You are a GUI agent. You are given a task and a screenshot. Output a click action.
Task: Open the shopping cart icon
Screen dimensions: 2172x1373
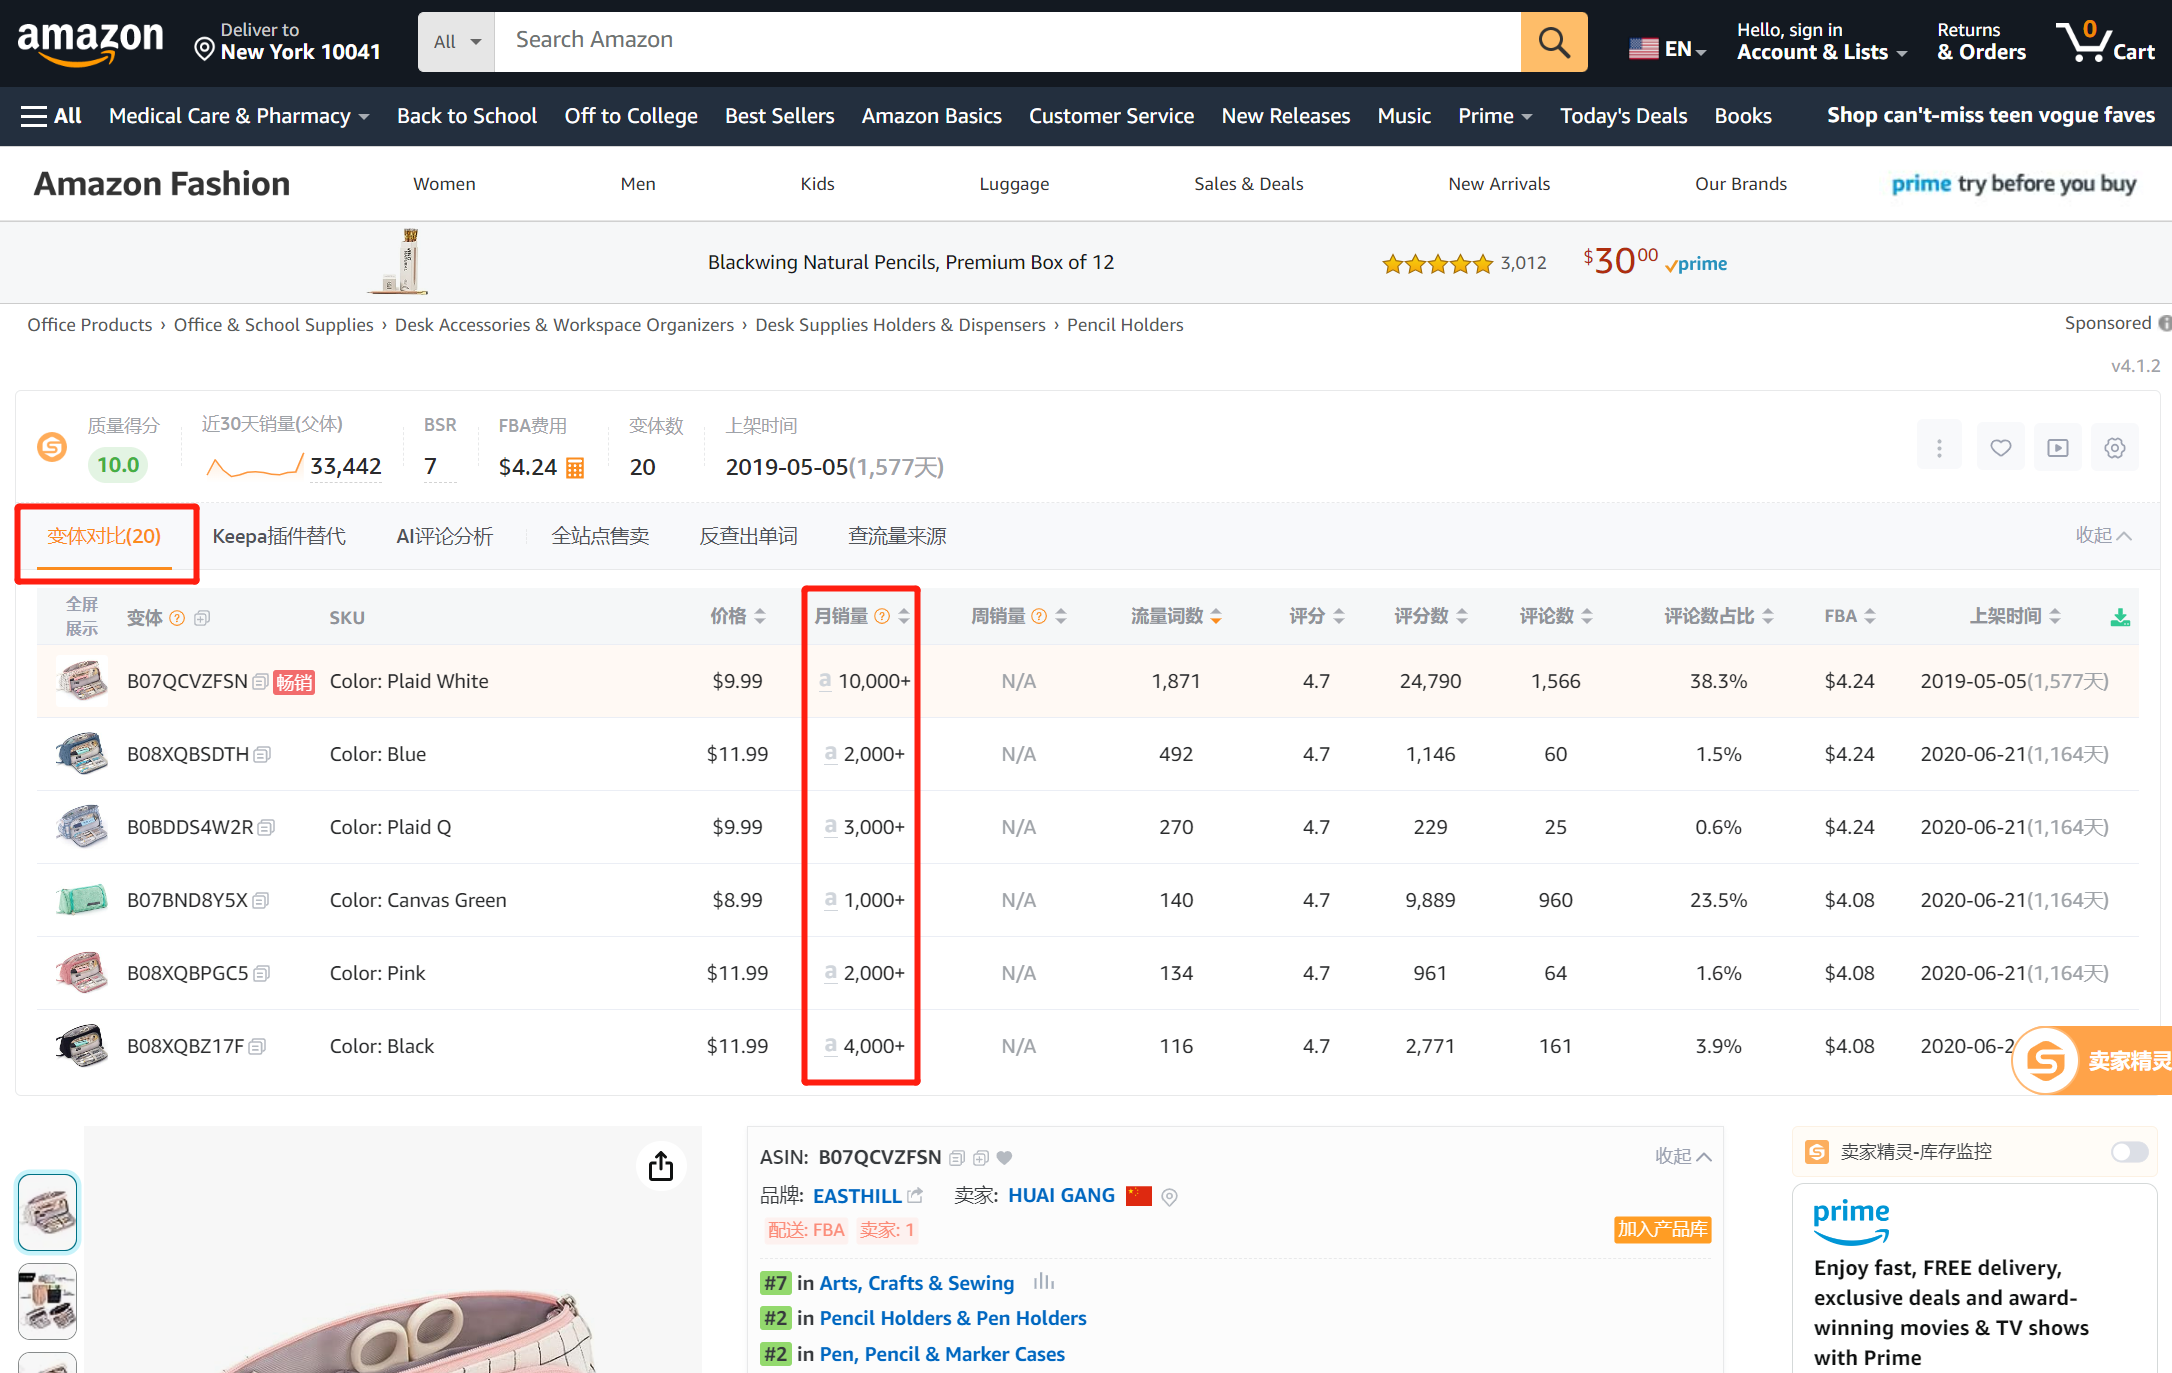pyautogui.click(x=2105, y=42)
